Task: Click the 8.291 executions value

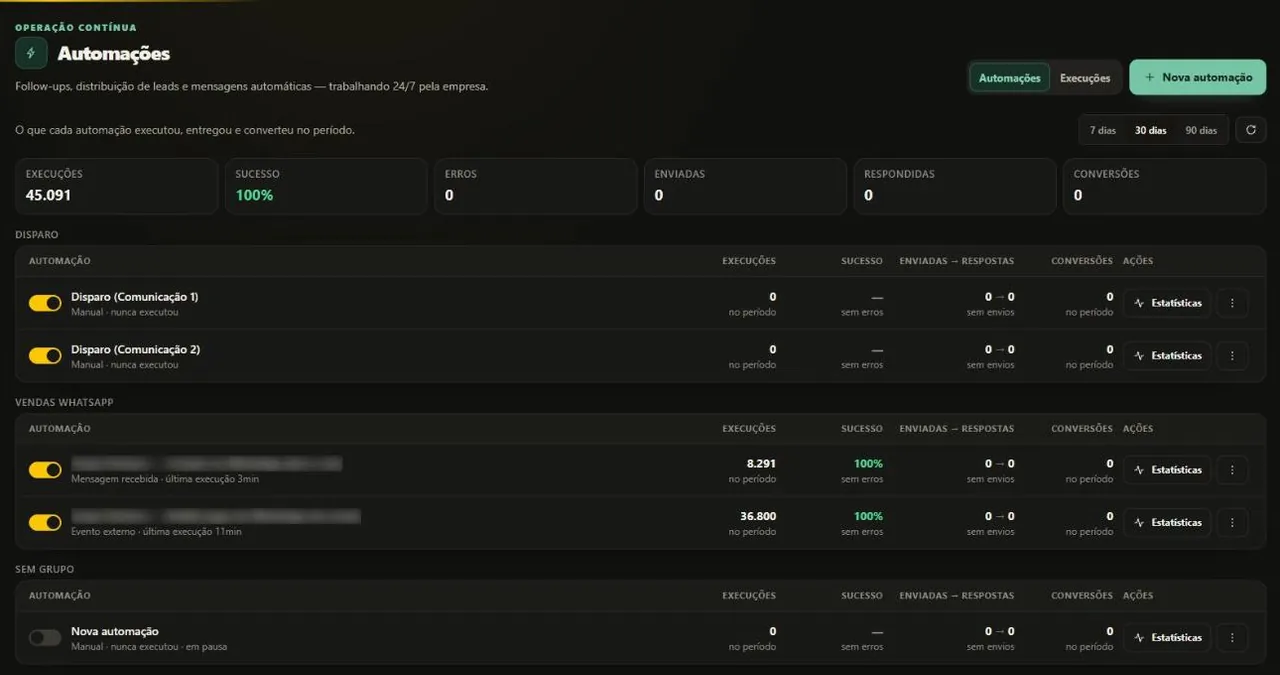Action: (x=761, y=464)
